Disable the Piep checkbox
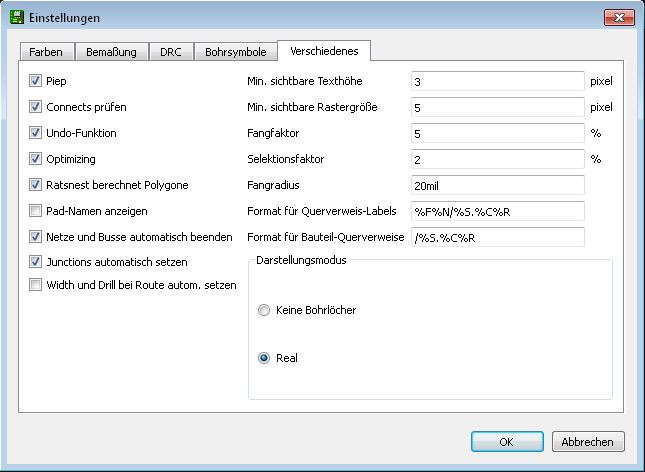Viewport: 645px width, 472px height. click(35, 81)
